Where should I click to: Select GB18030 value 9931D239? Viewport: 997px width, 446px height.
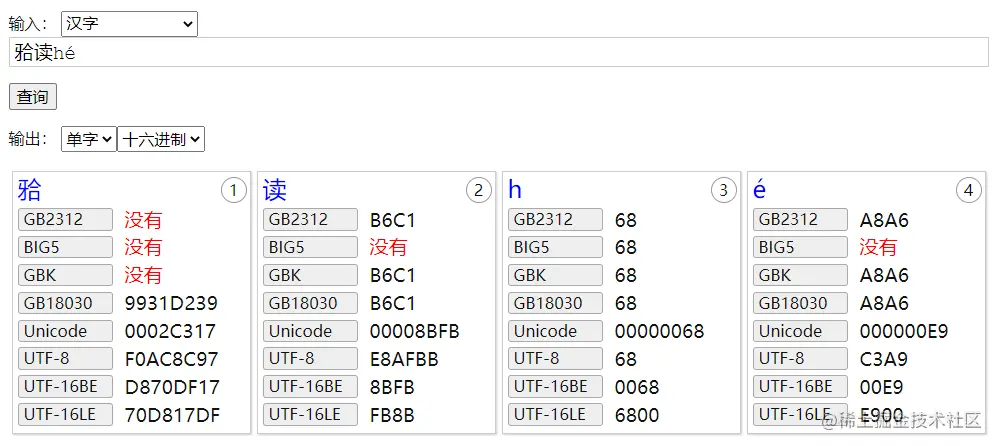[171, 303]
